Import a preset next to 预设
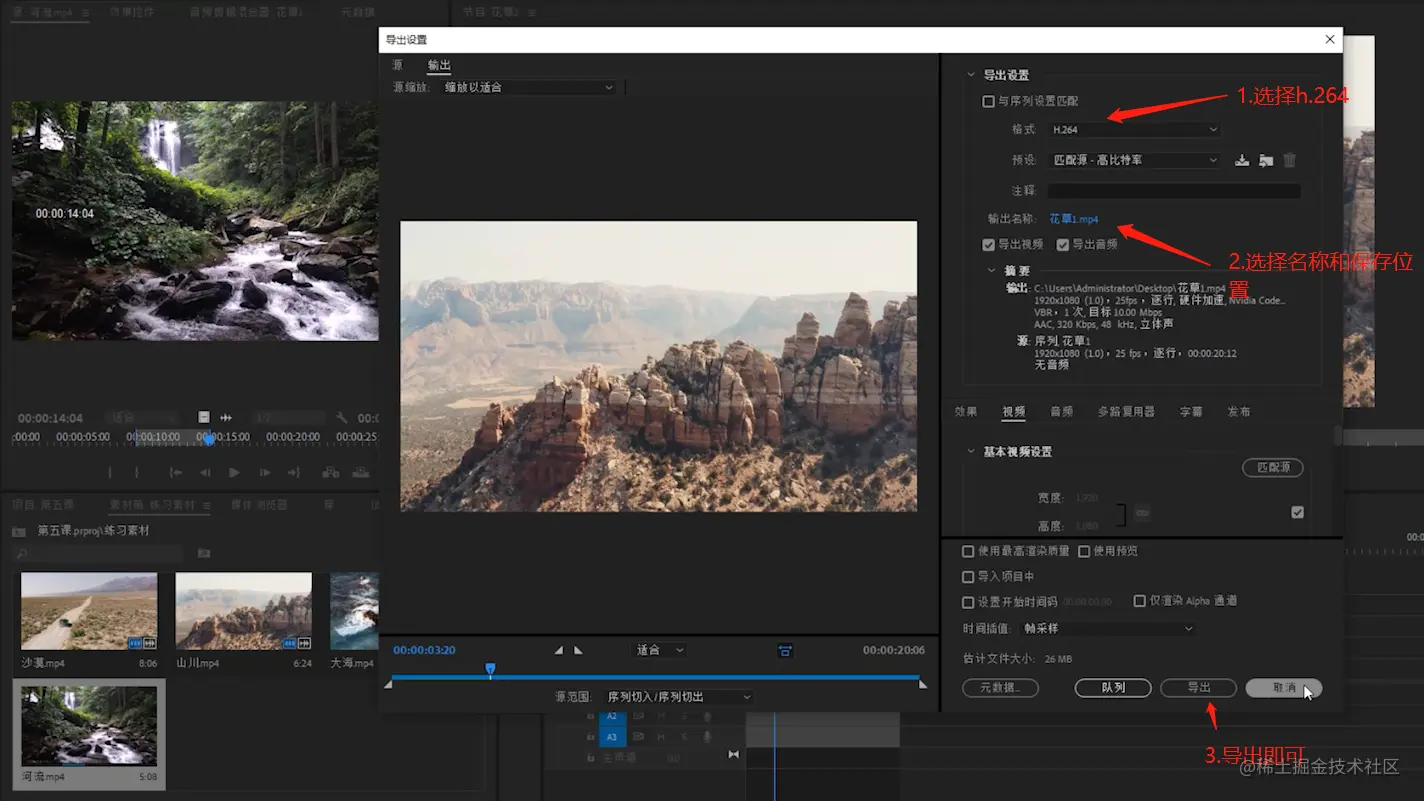This screenshot has height=801, width=1424. [x=1266, y=160]
